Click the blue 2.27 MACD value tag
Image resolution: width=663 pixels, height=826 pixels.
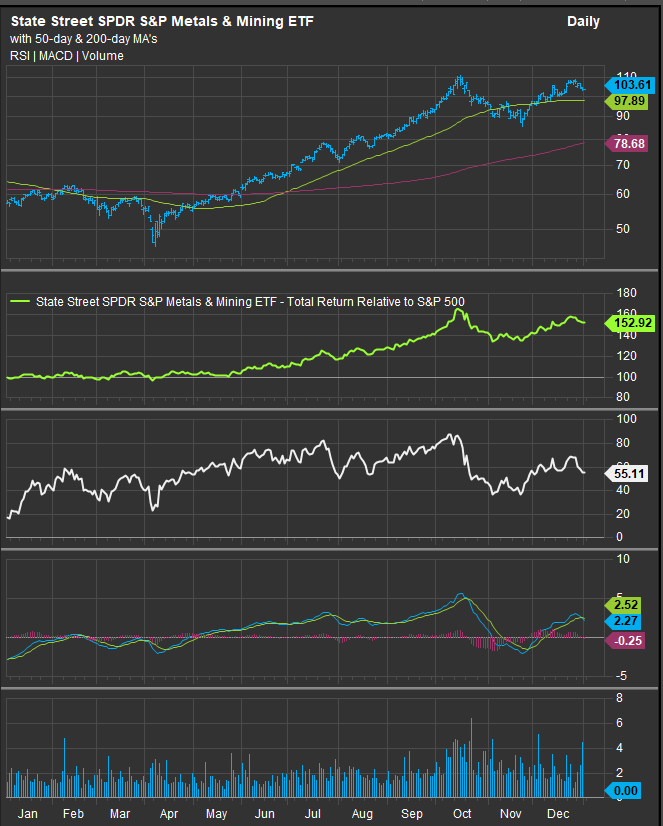click(x=630, y=622)
